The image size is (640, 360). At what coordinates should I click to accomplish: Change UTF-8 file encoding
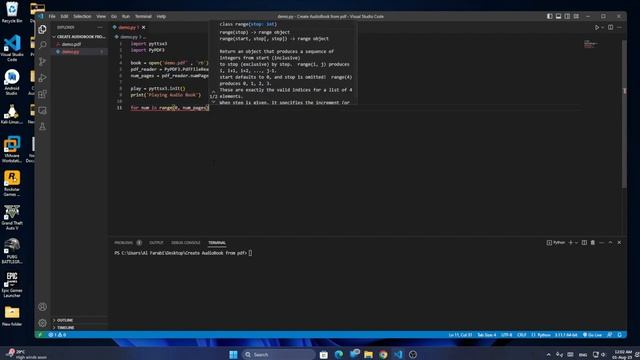(x=506, y=335)
